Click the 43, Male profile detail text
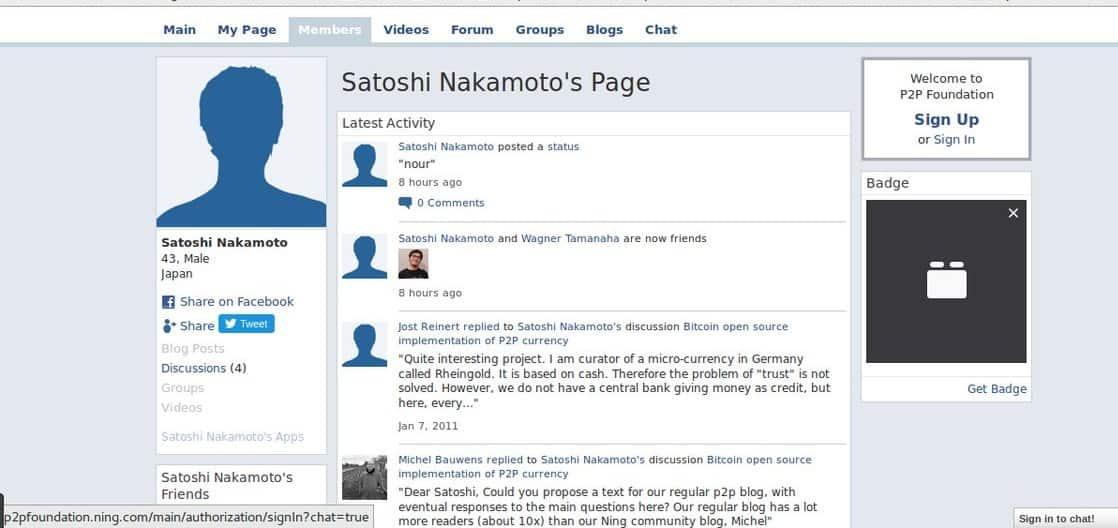1118x528 pixels. 185,259
